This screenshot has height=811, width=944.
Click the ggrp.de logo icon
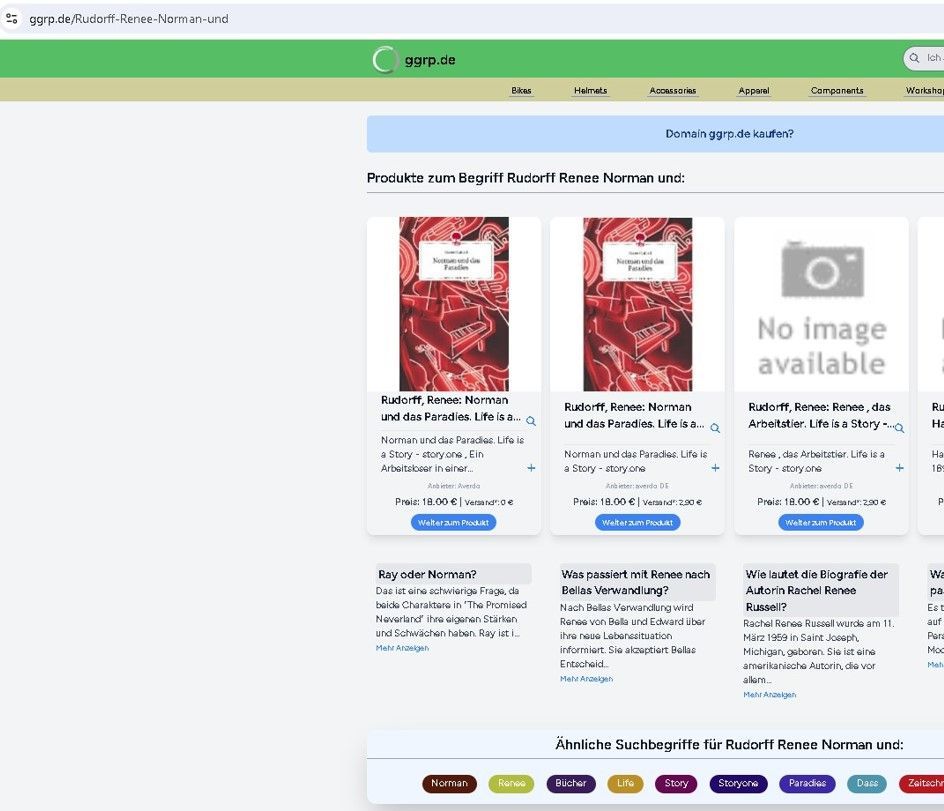(384, 60)
